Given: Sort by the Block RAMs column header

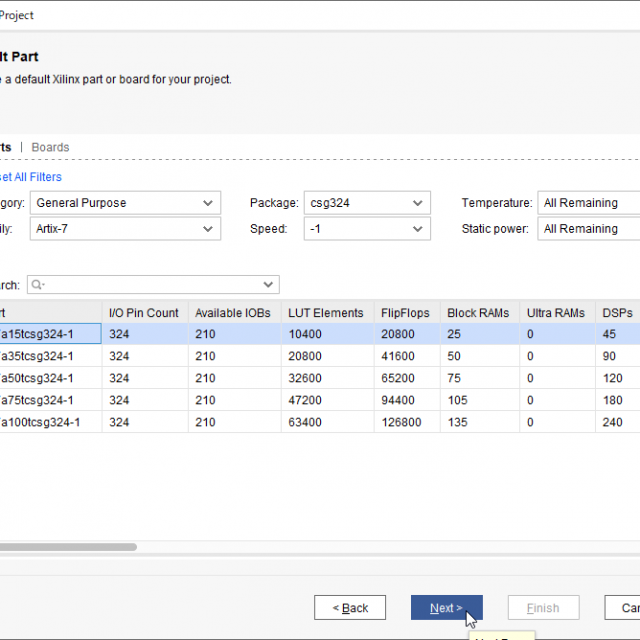Looking at the screenshot, I should tap(479, 313).
